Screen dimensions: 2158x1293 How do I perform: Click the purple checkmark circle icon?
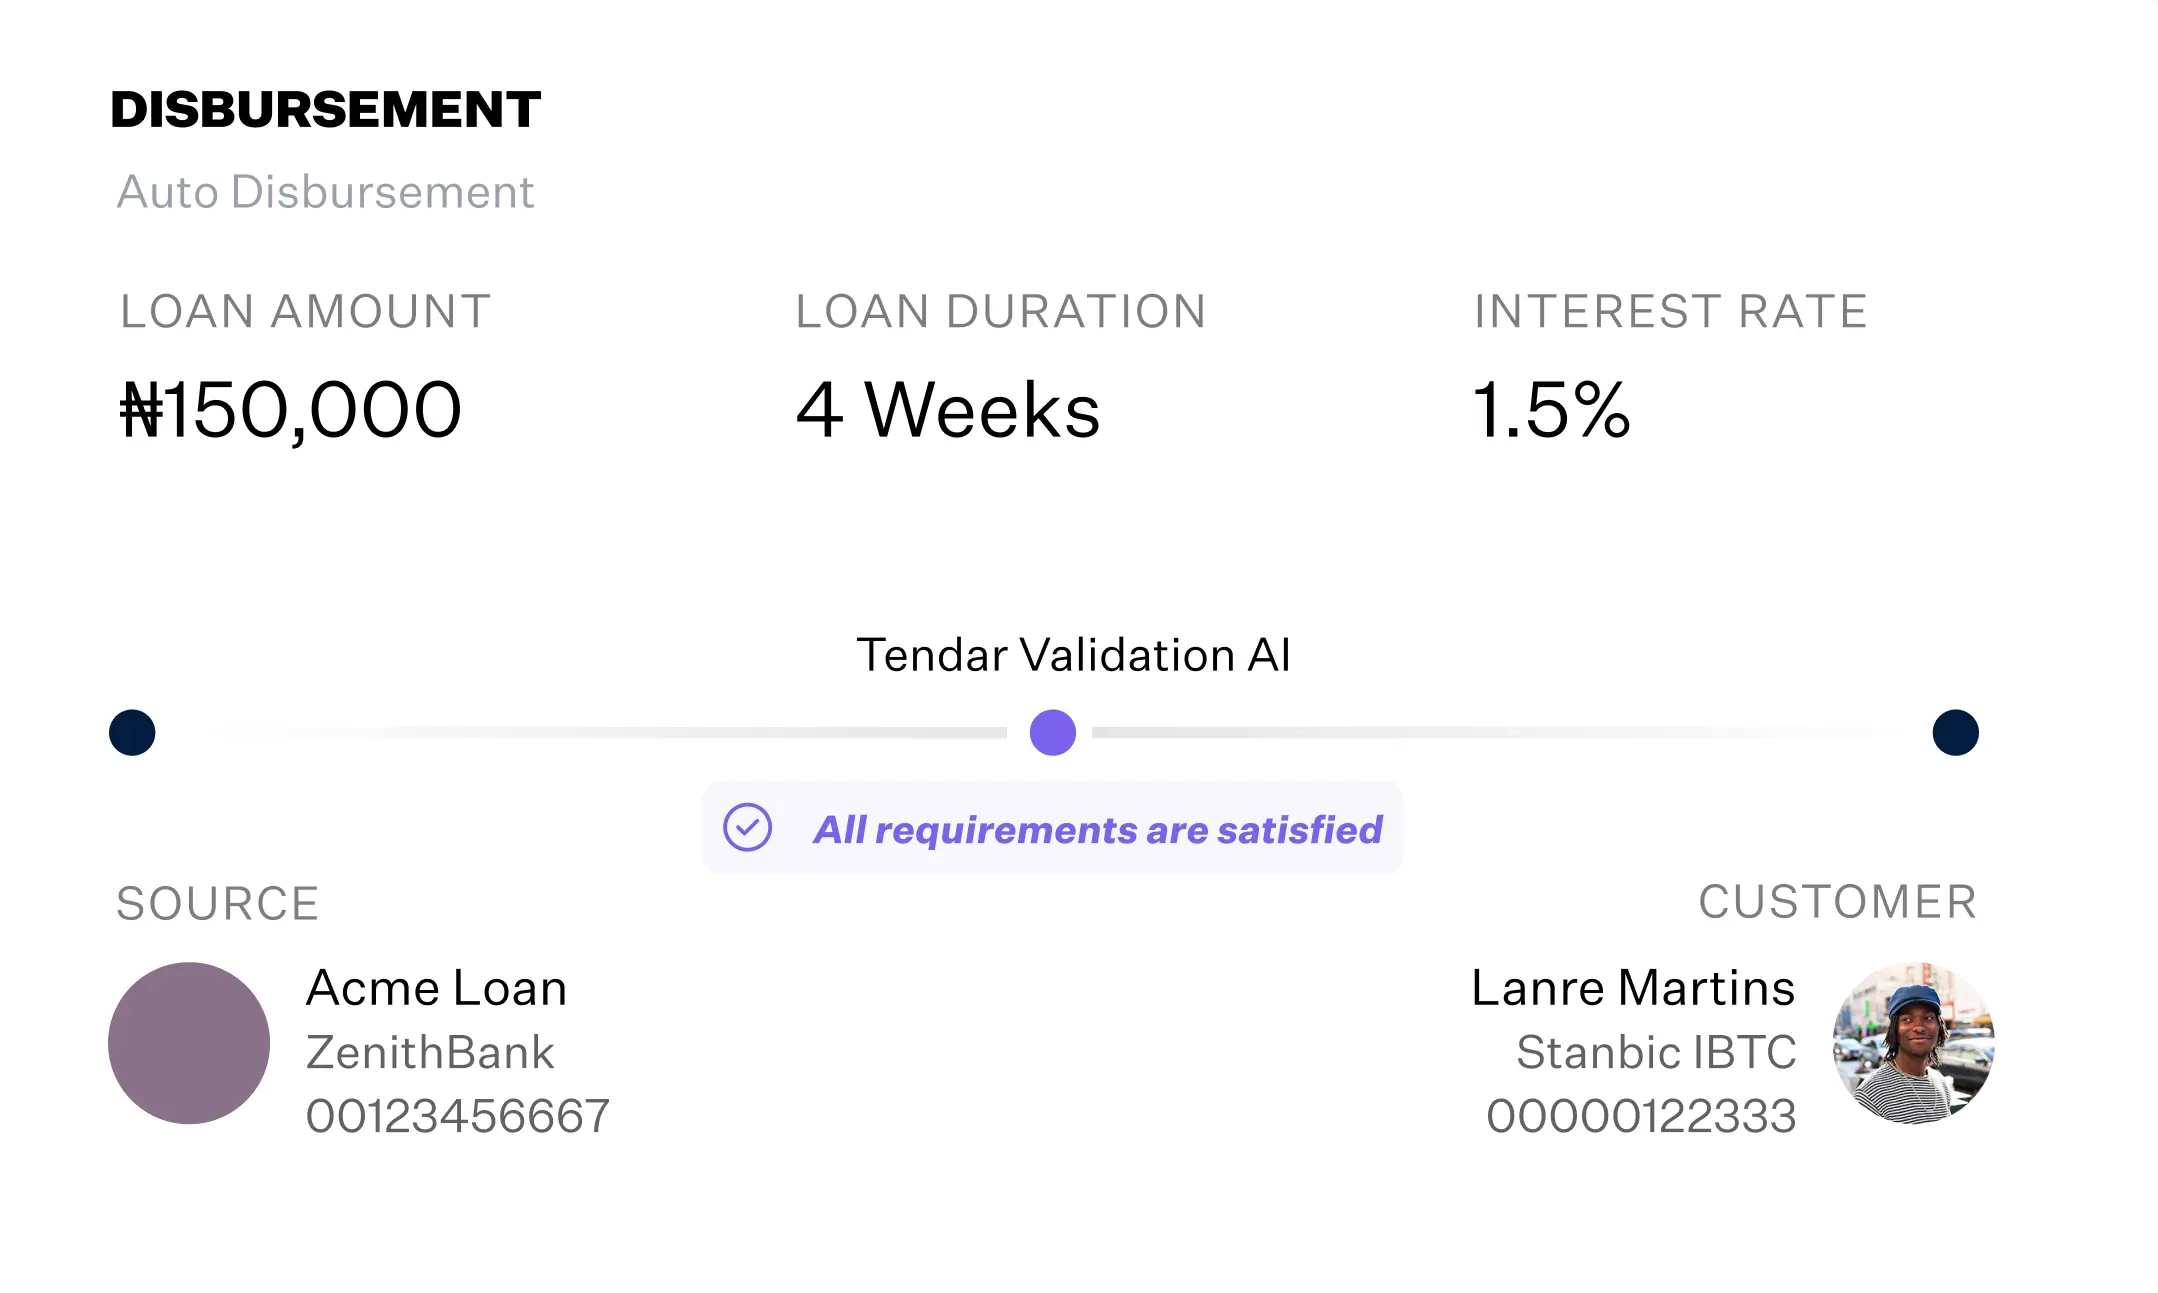pyautogui.click(x=747, y=828)
